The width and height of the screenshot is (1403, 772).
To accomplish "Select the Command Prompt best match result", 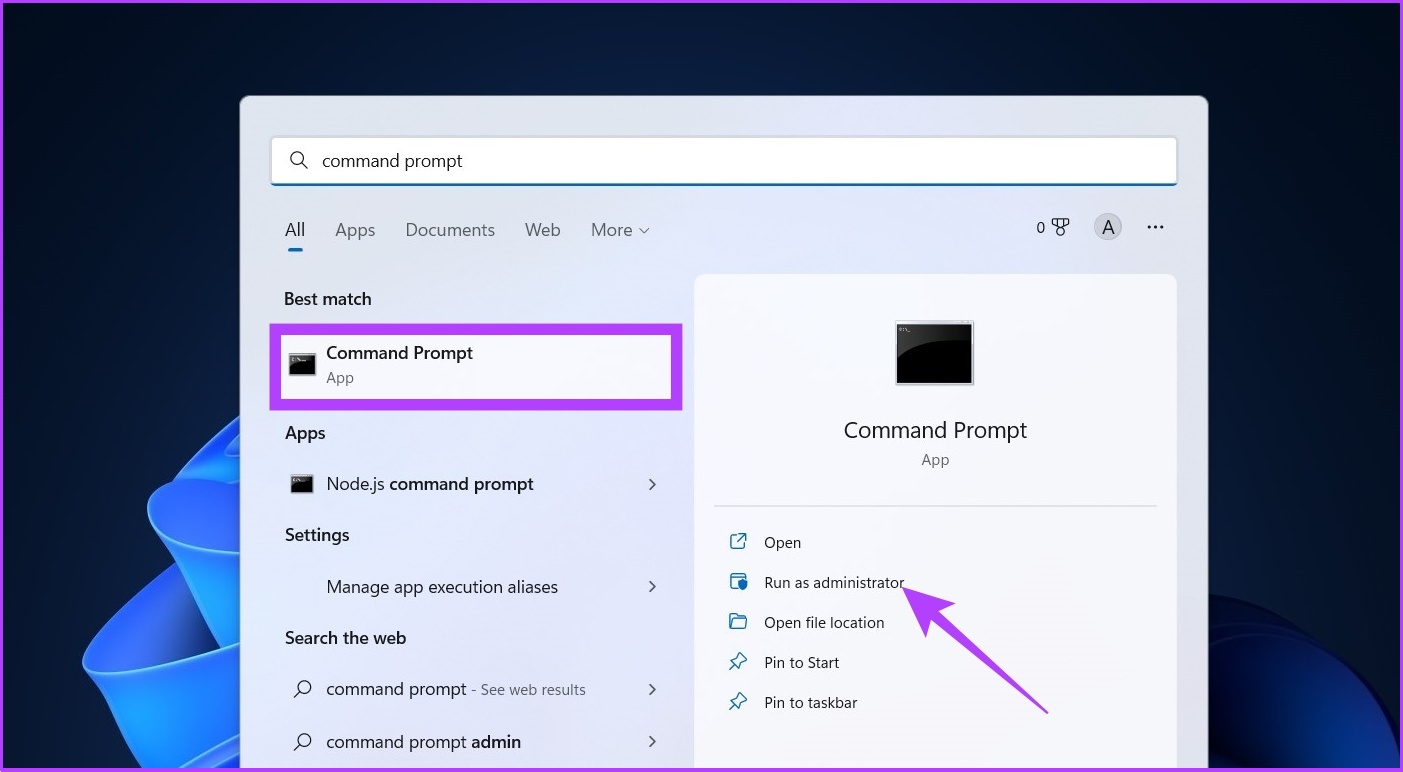I will click(x=476, y=366).
